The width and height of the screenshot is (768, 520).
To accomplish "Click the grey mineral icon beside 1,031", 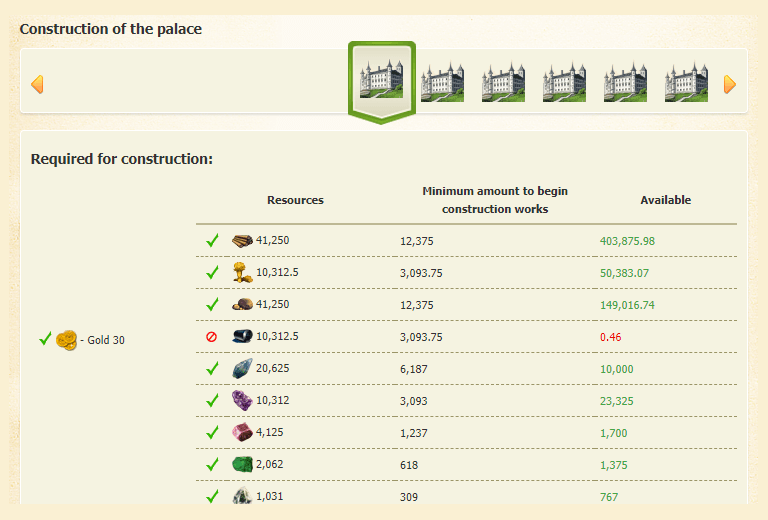I will 242,496.
